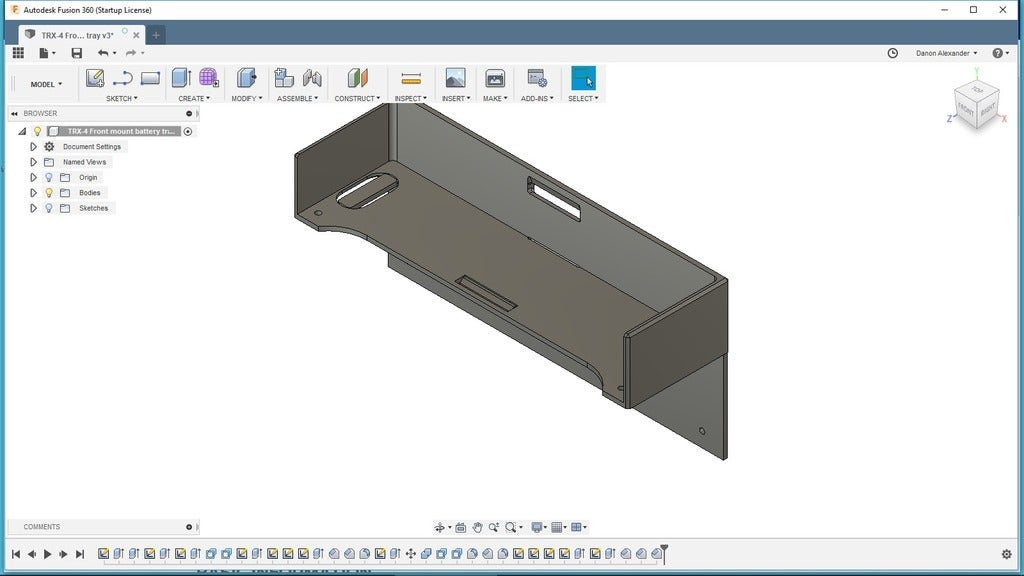The height and width of the screenshot is (576, 1024).
Task: Open the Create Form tool
Action: click(x=209, y=78)
